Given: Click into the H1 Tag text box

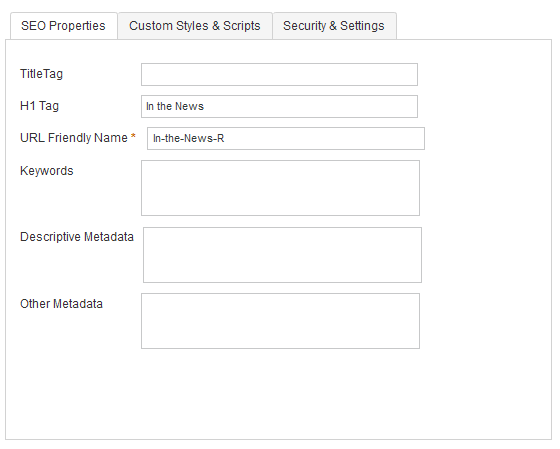Looking at the screenshot, I should click(x=279, y=106).
